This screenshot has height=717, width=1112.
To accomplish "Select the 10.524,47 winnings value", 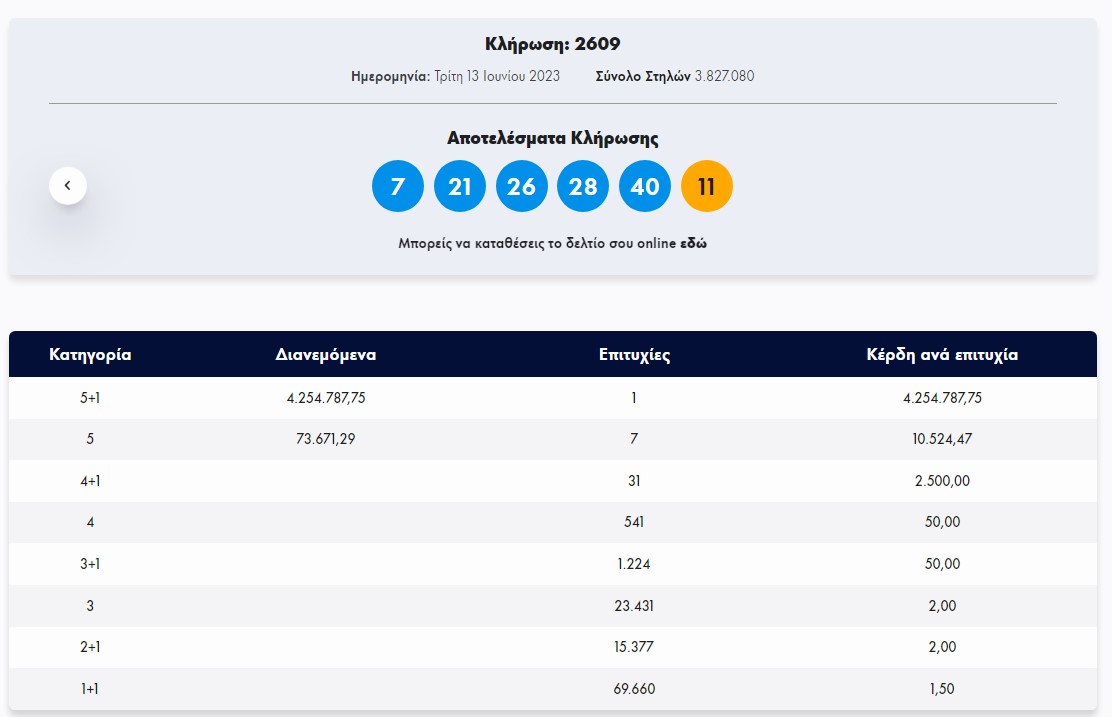I will [x=942, y=439].
